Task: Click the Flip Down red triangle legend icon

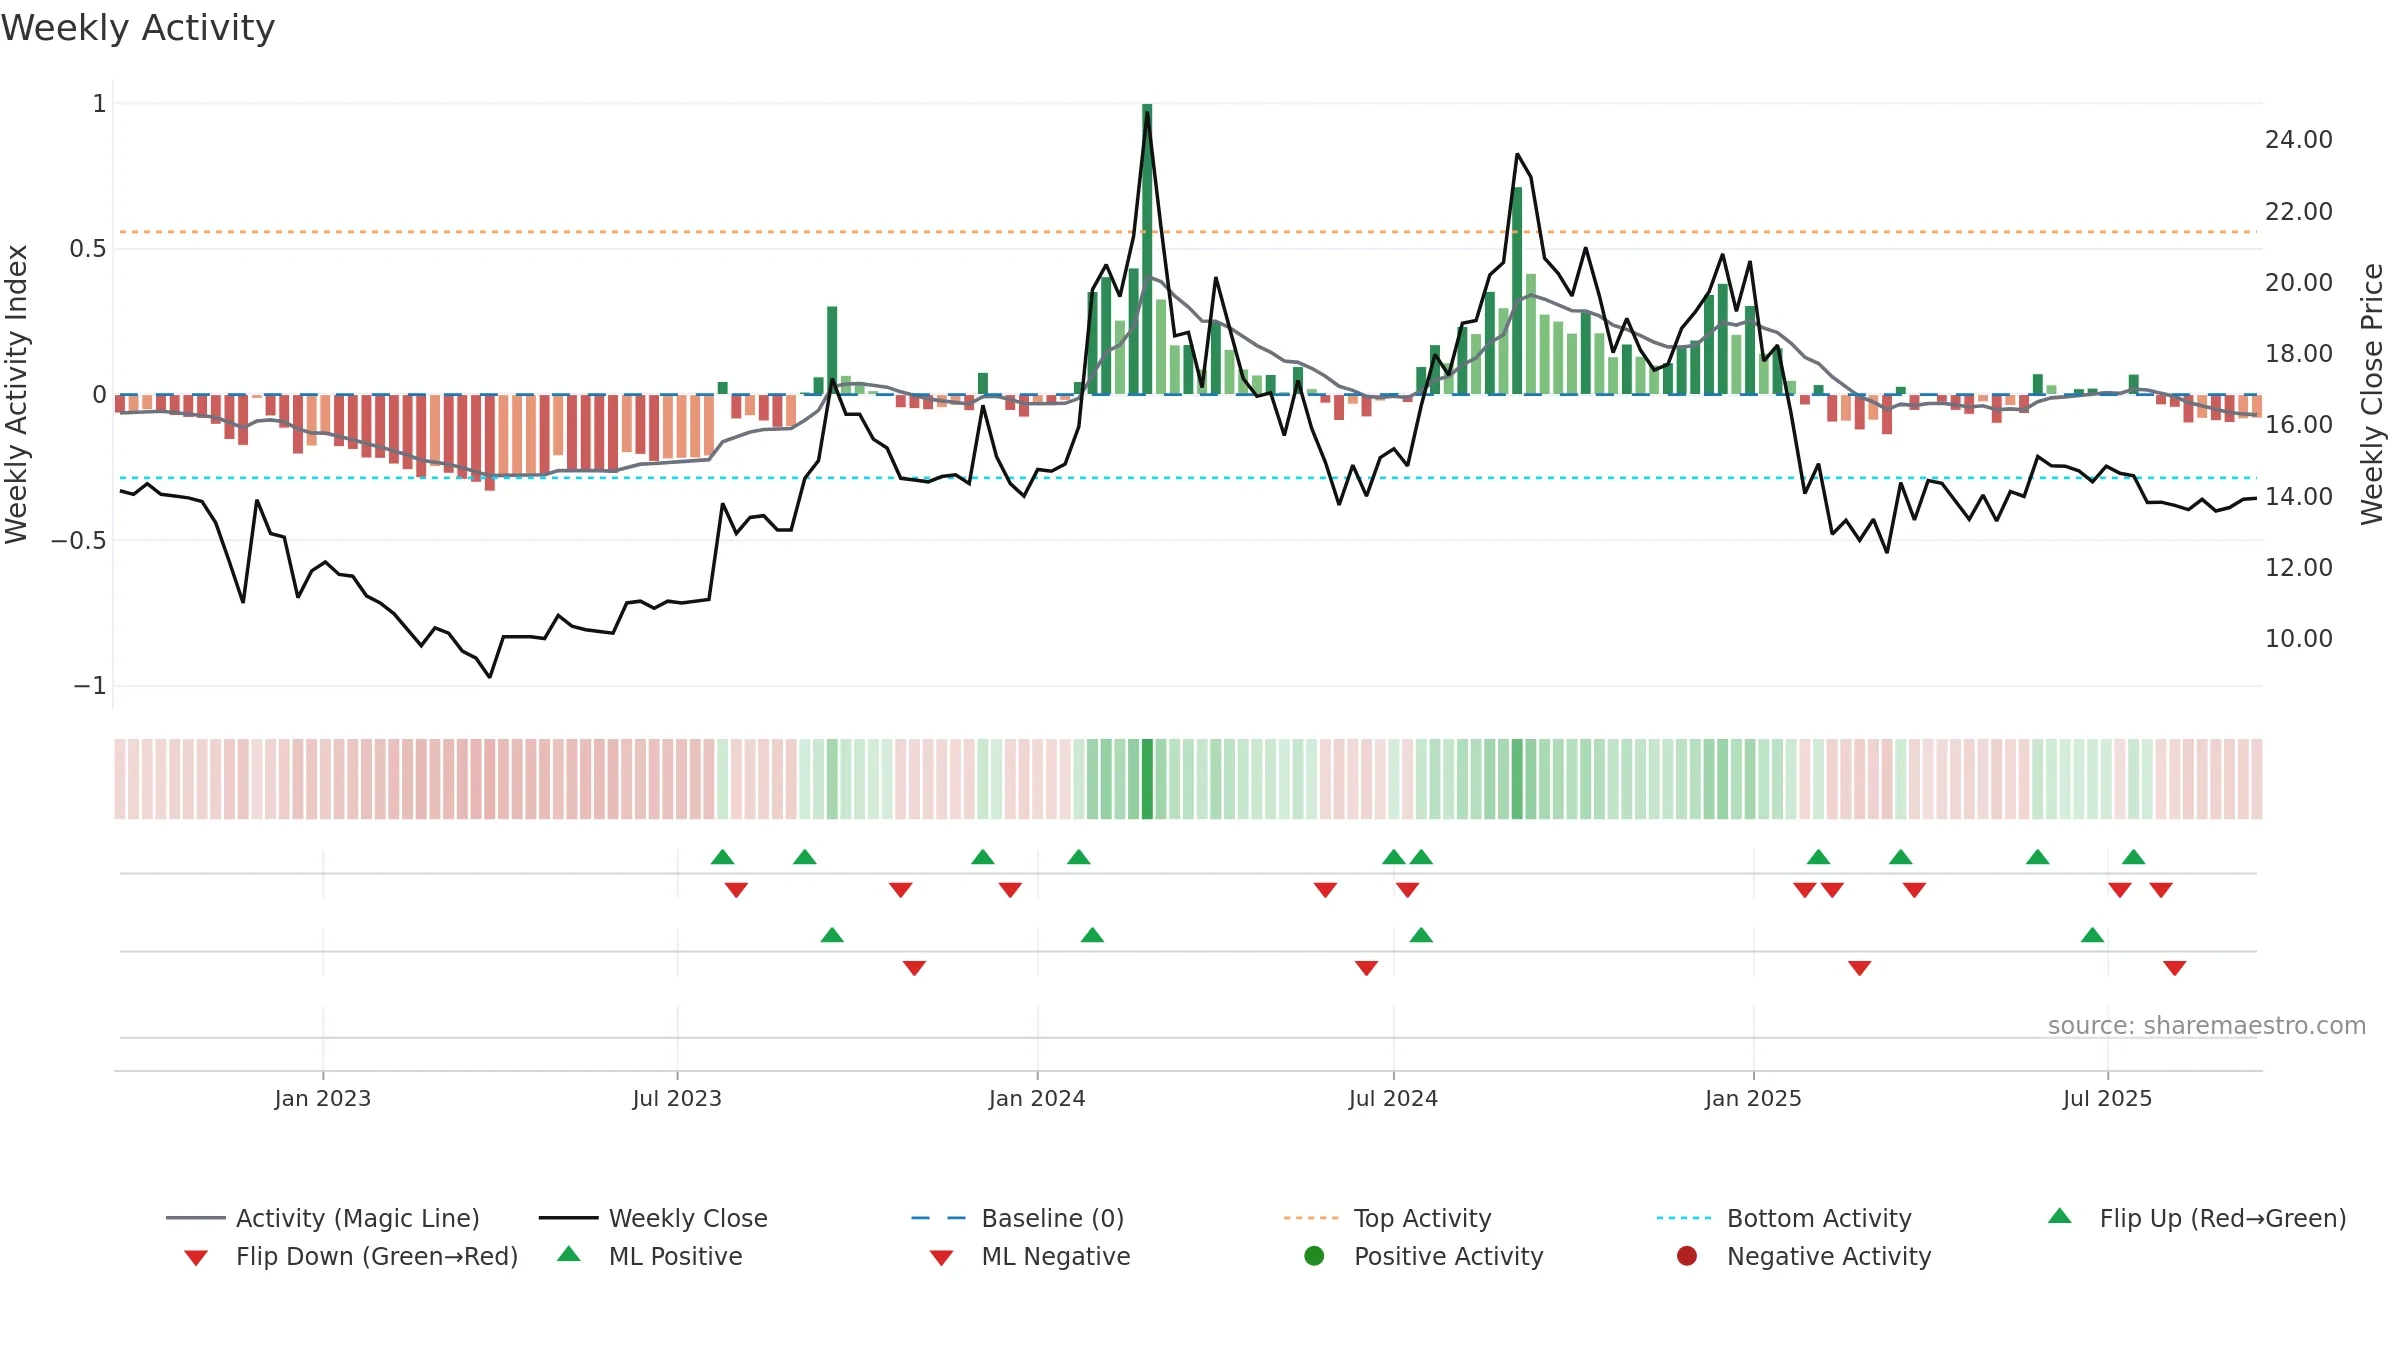Action: click(x=196, y=1258)
